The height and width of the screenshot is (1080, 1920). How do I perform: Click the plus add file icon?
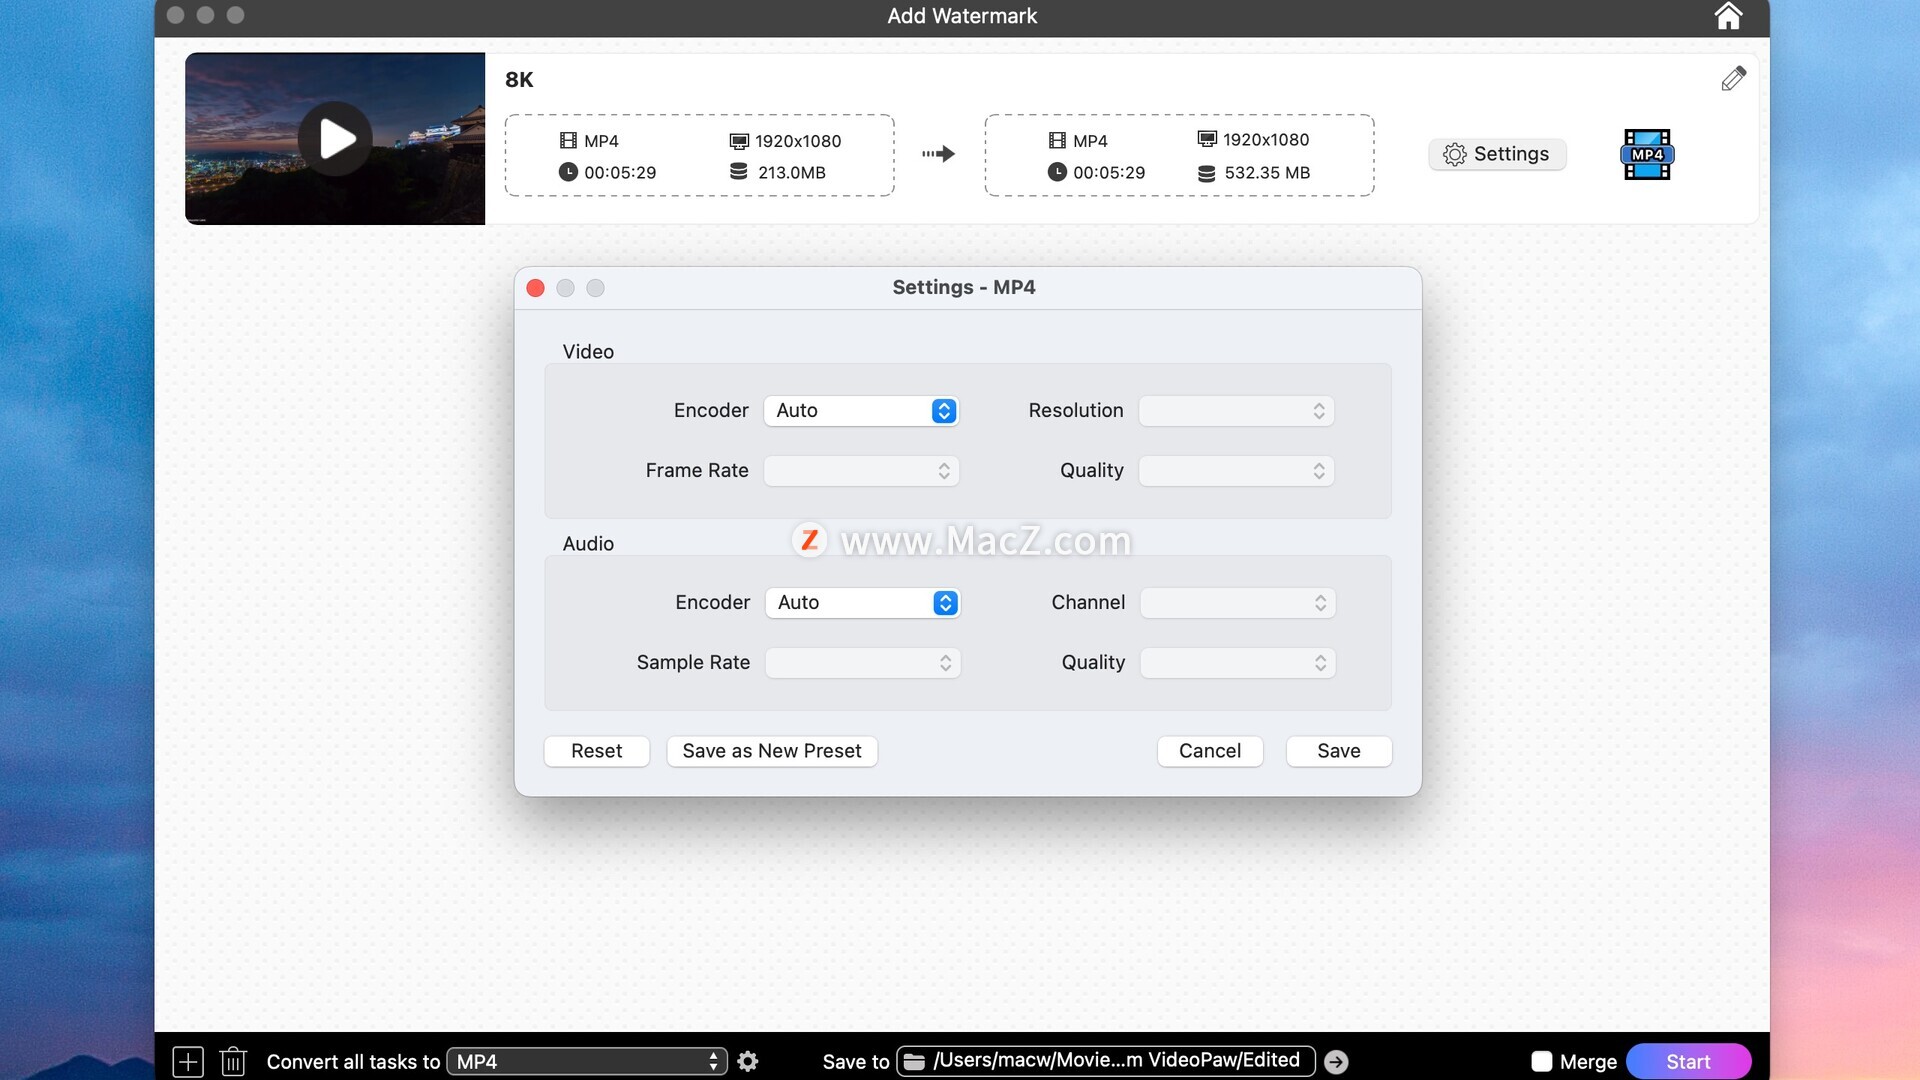pyautogui.click(x=188, y=1061)
